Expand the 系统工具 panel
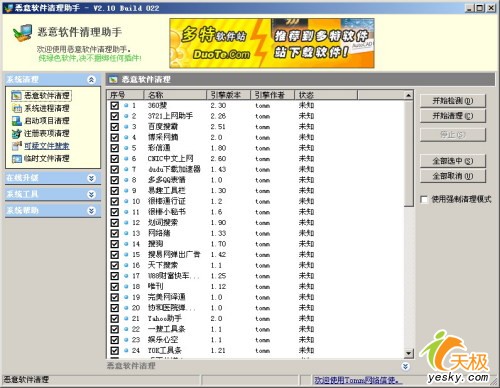 pyautogui.click(x=91, y=194)
